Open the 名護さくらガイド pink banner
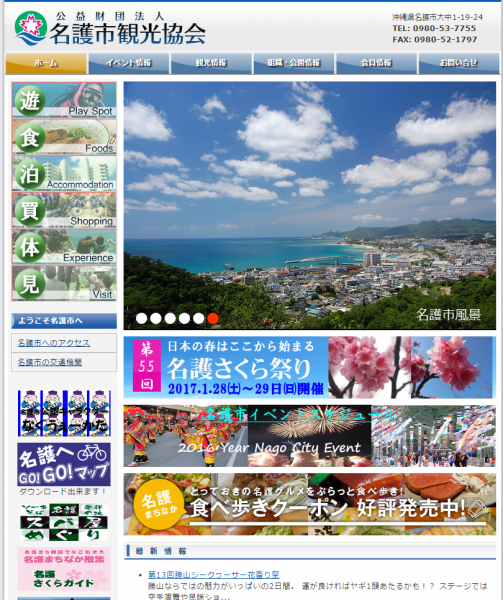 click(x=64, y=569)
